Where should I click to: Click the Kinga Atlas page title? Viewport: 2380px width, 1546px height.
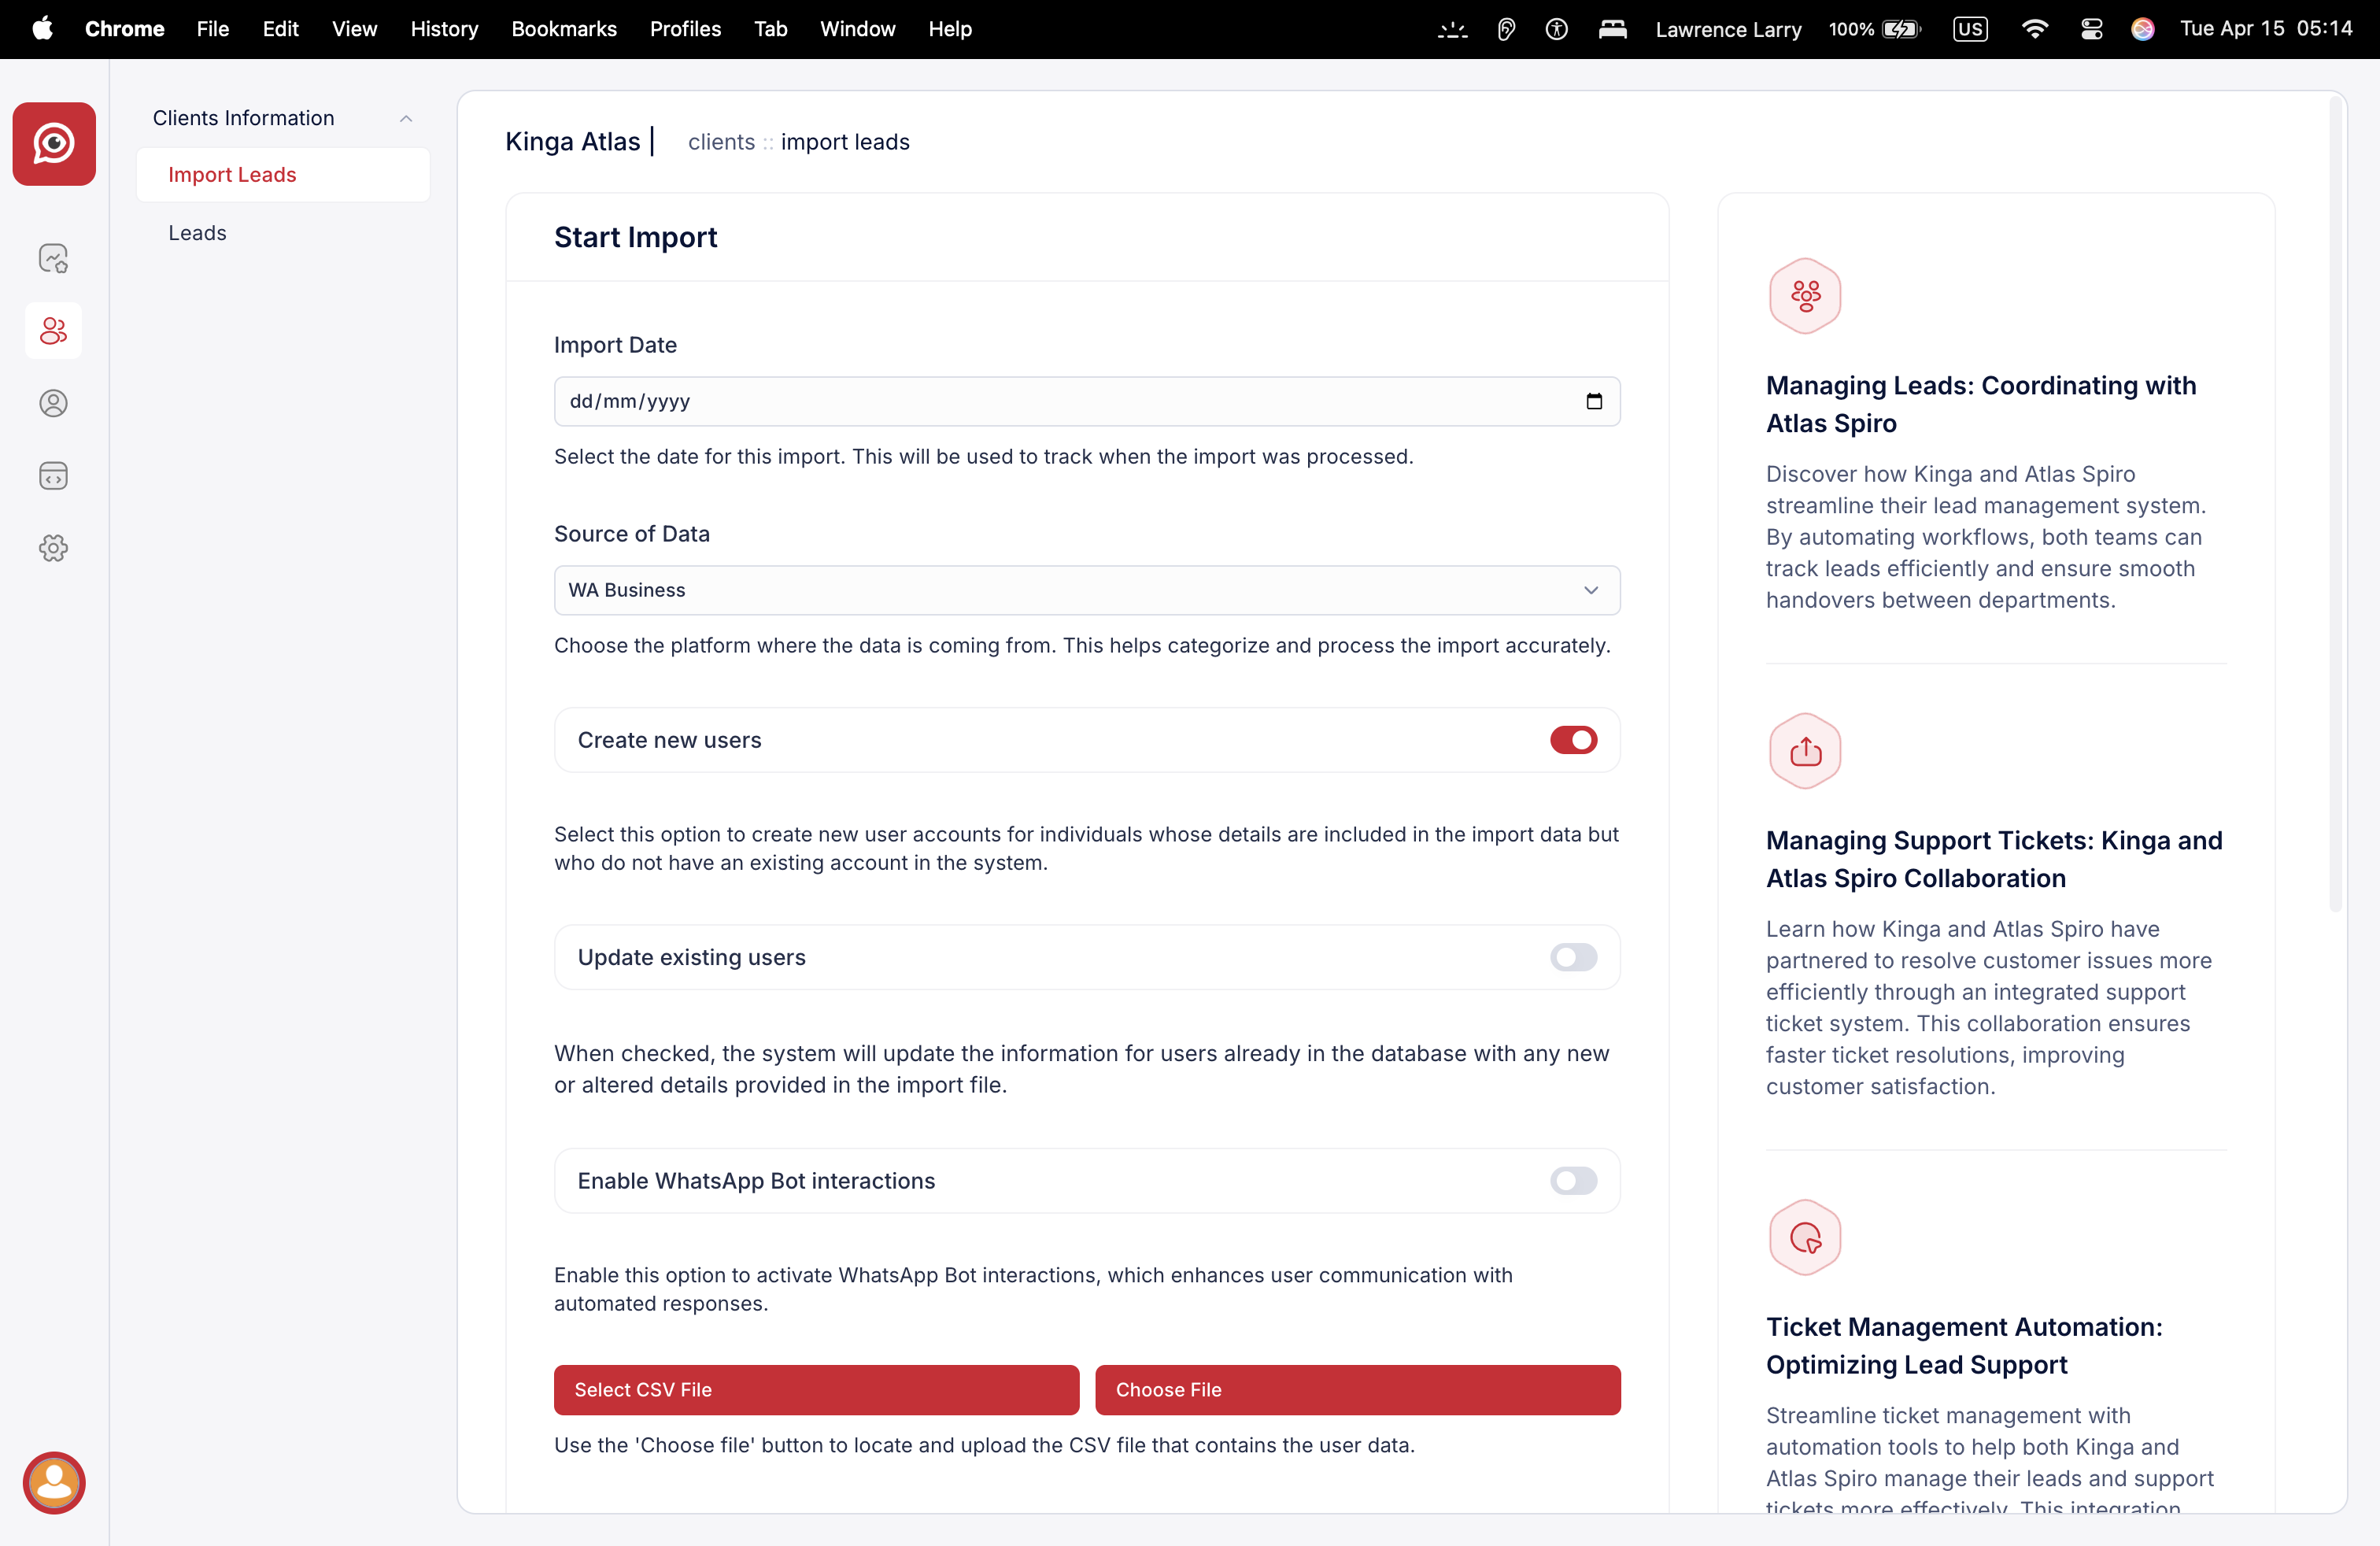click(572, 142)
